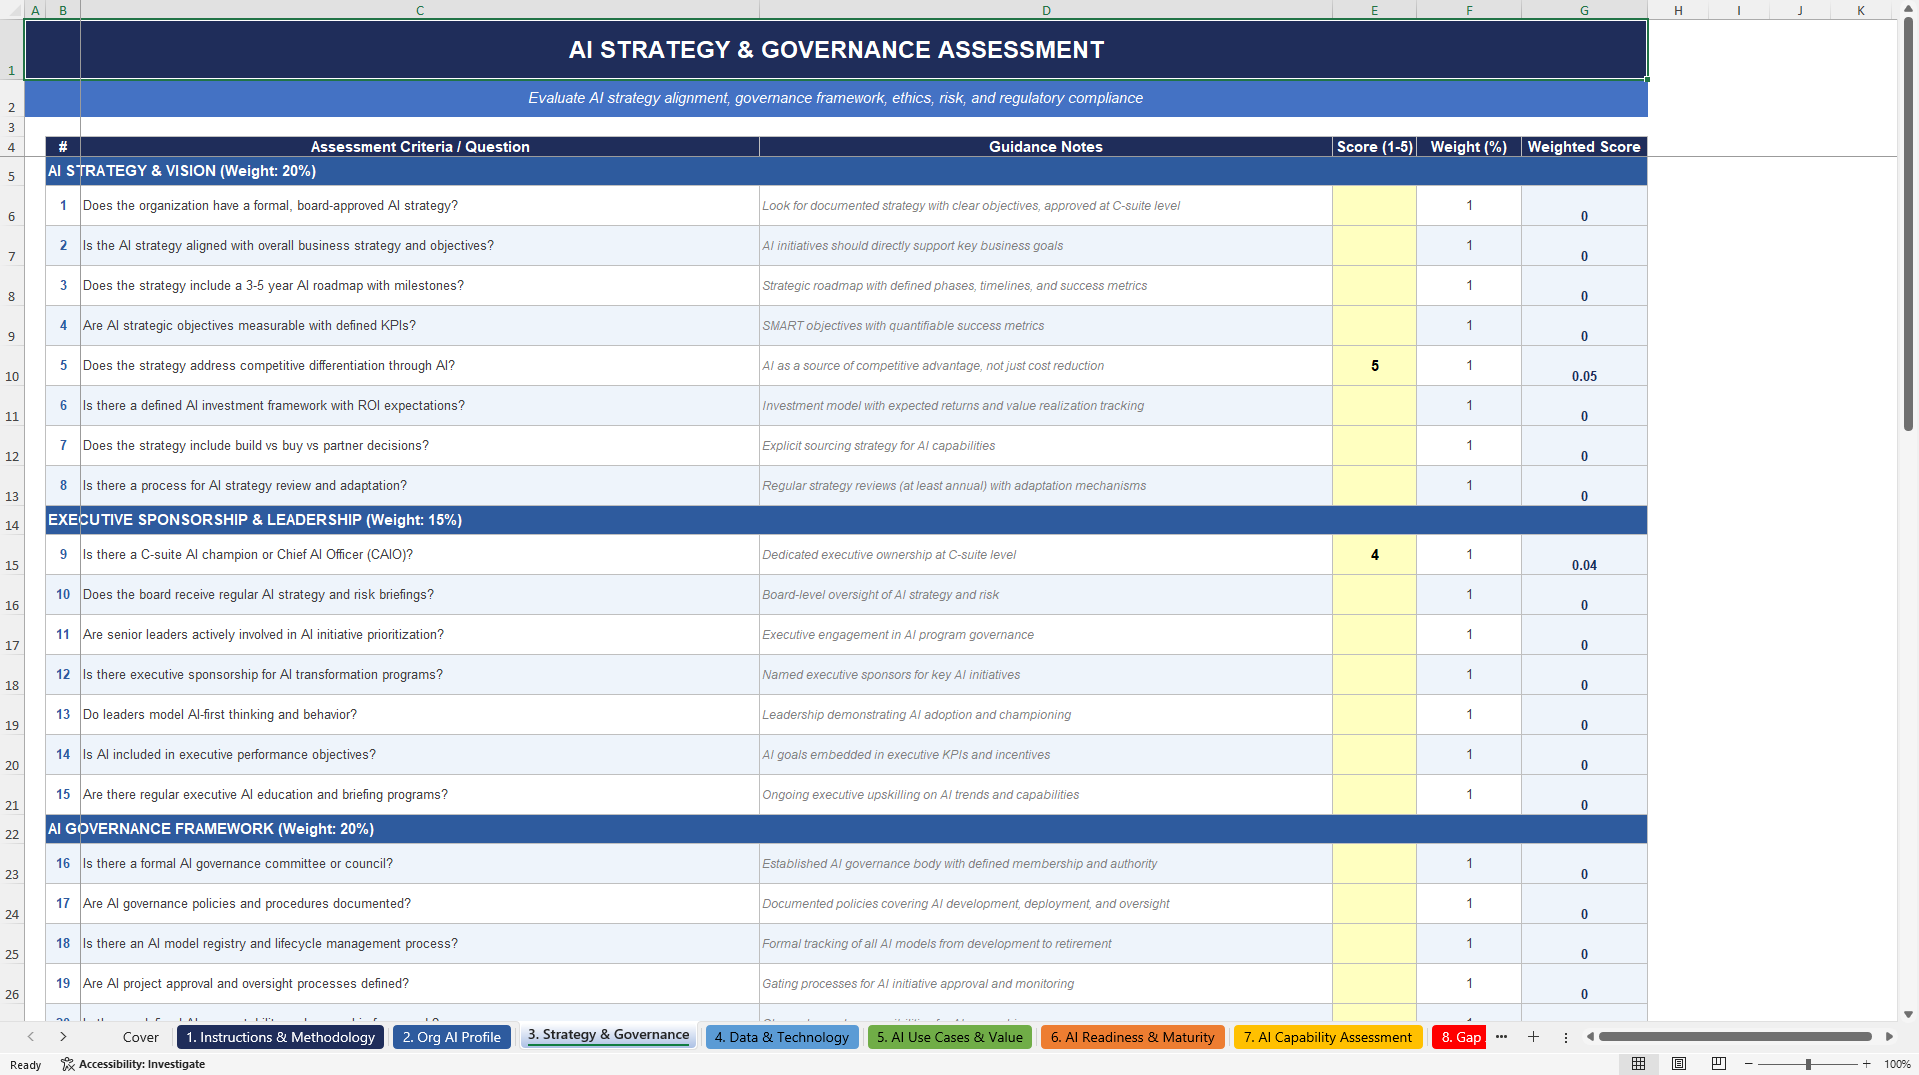The image size is (1919, 1075).
Task: Click the subtitle Evaluate AI strategy alignment
Action: 836,98
